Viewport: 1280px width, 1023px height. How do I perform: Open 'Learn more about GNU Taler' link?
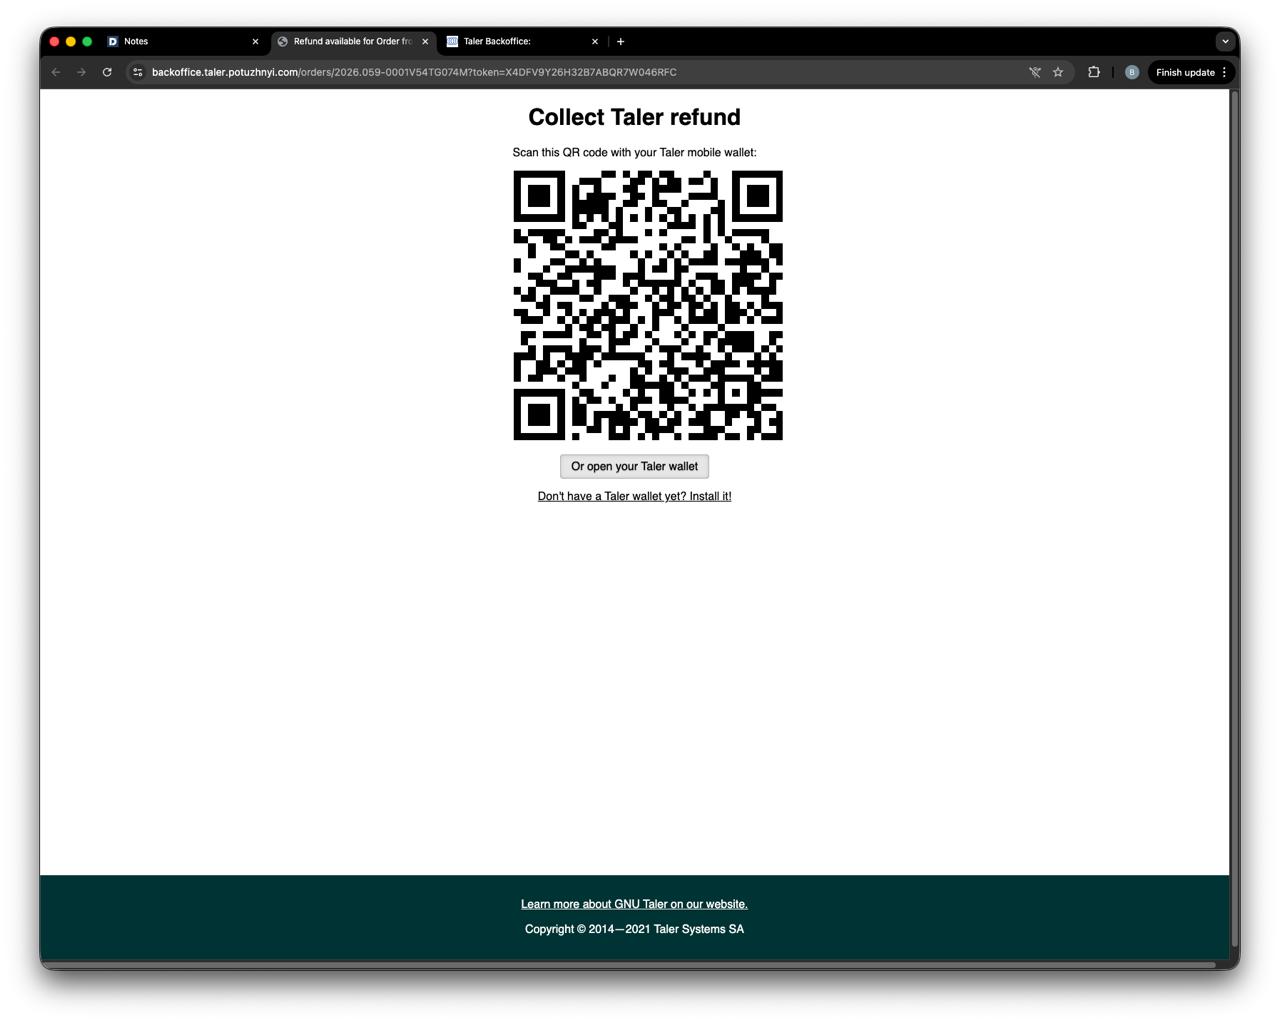point(634,904)
